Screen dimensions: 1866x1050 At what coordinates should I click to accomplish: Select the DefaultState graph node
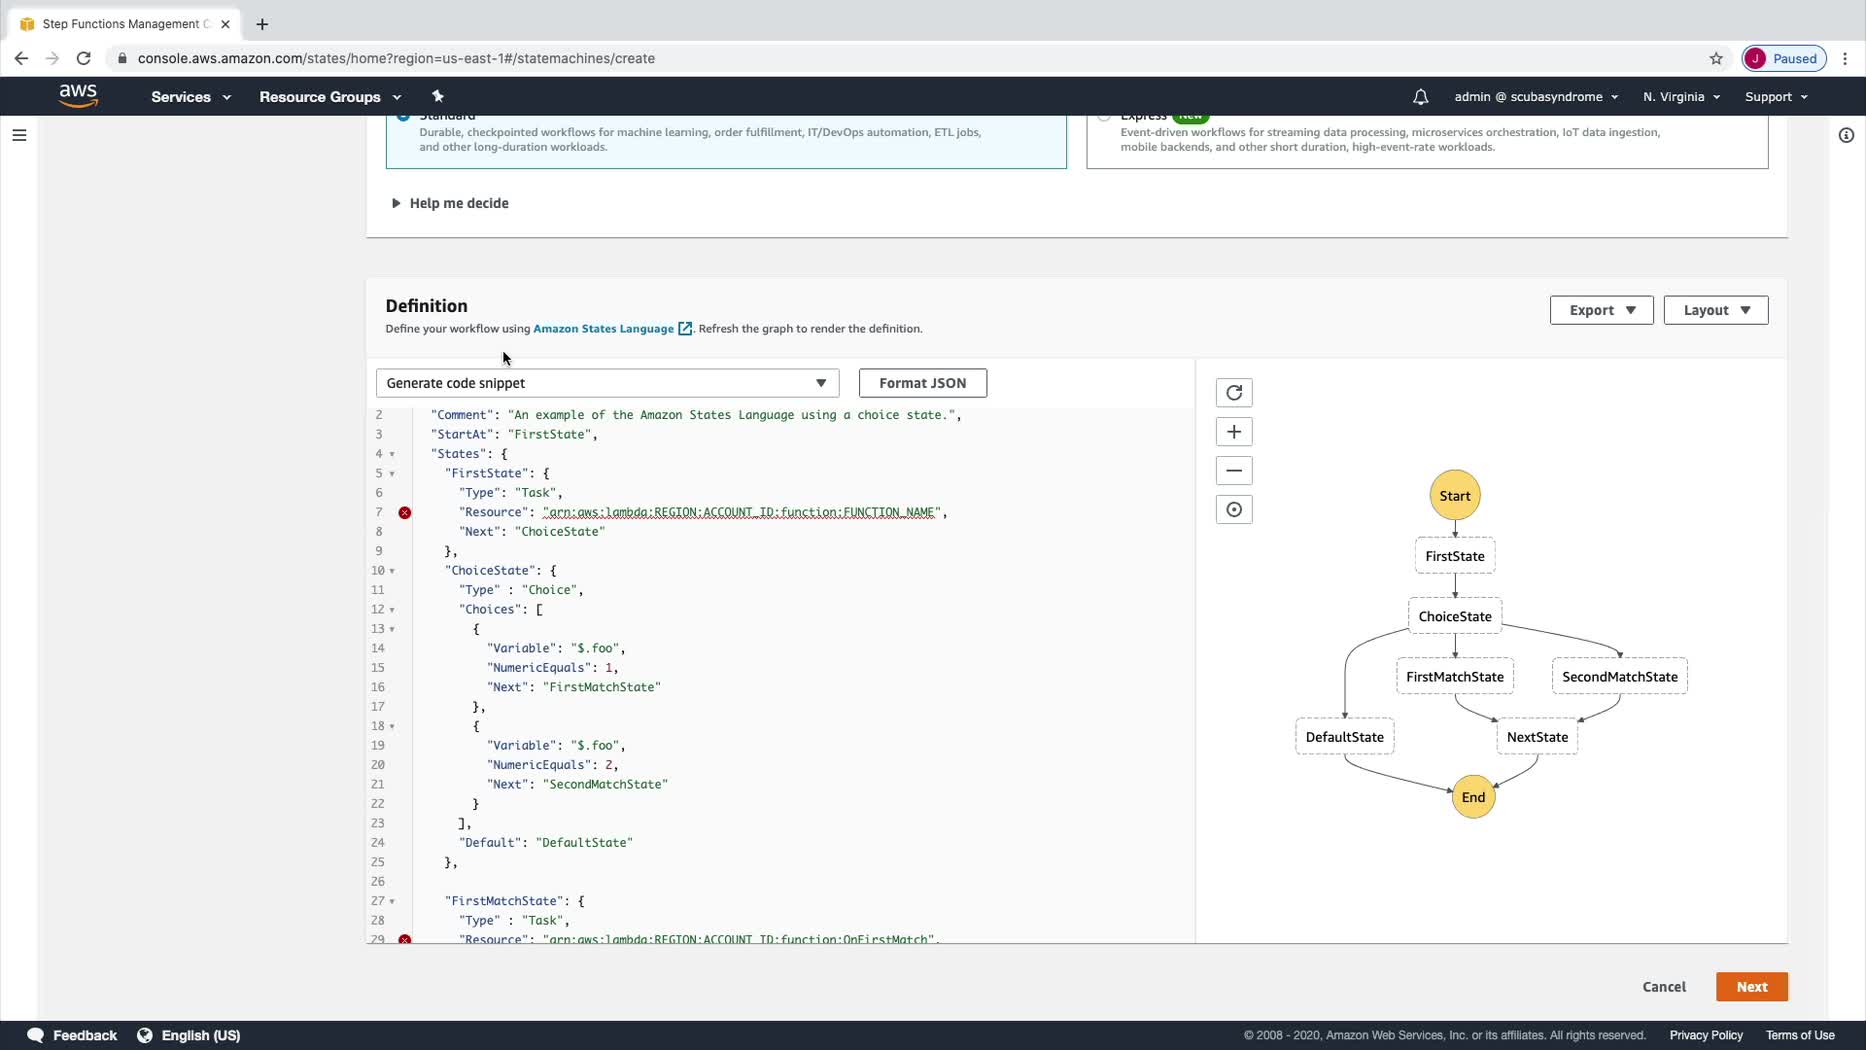point(1344,737)
